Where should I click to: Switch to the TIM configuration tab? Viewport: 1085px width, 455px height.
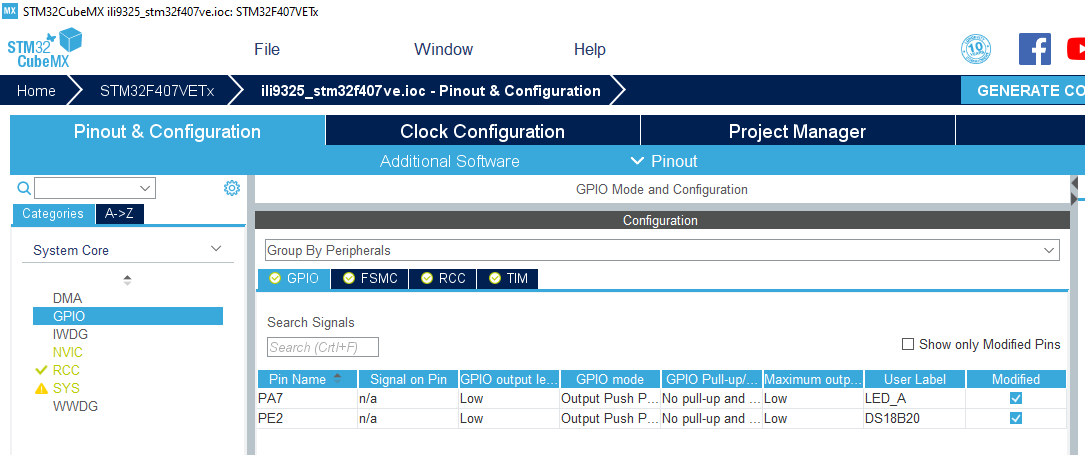click(x=507, y=279)
